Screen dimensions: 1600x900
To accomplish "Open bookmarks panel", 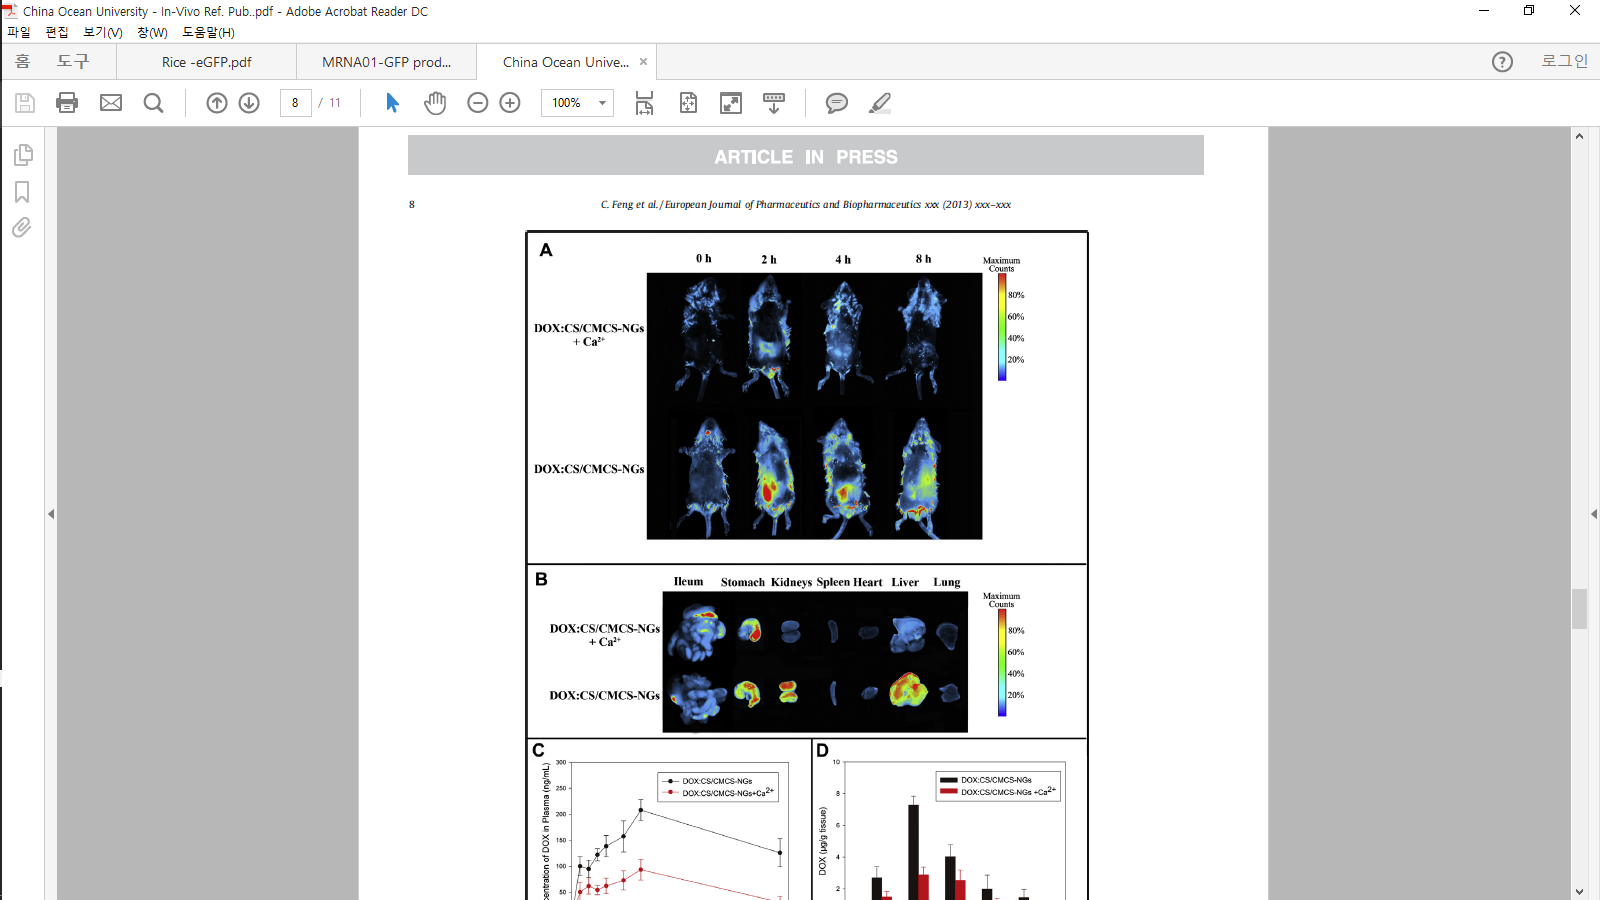I will tap(22, 192).
